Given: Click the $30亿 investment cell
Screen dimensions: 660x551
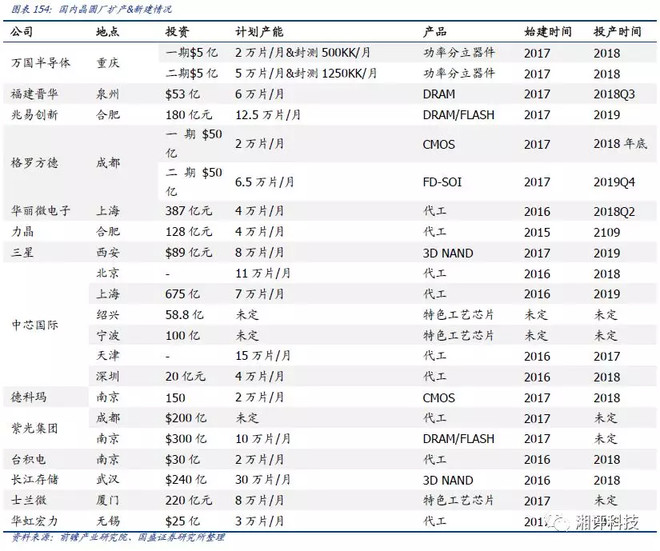Looking at the screenshot, I should click(182, 459).
